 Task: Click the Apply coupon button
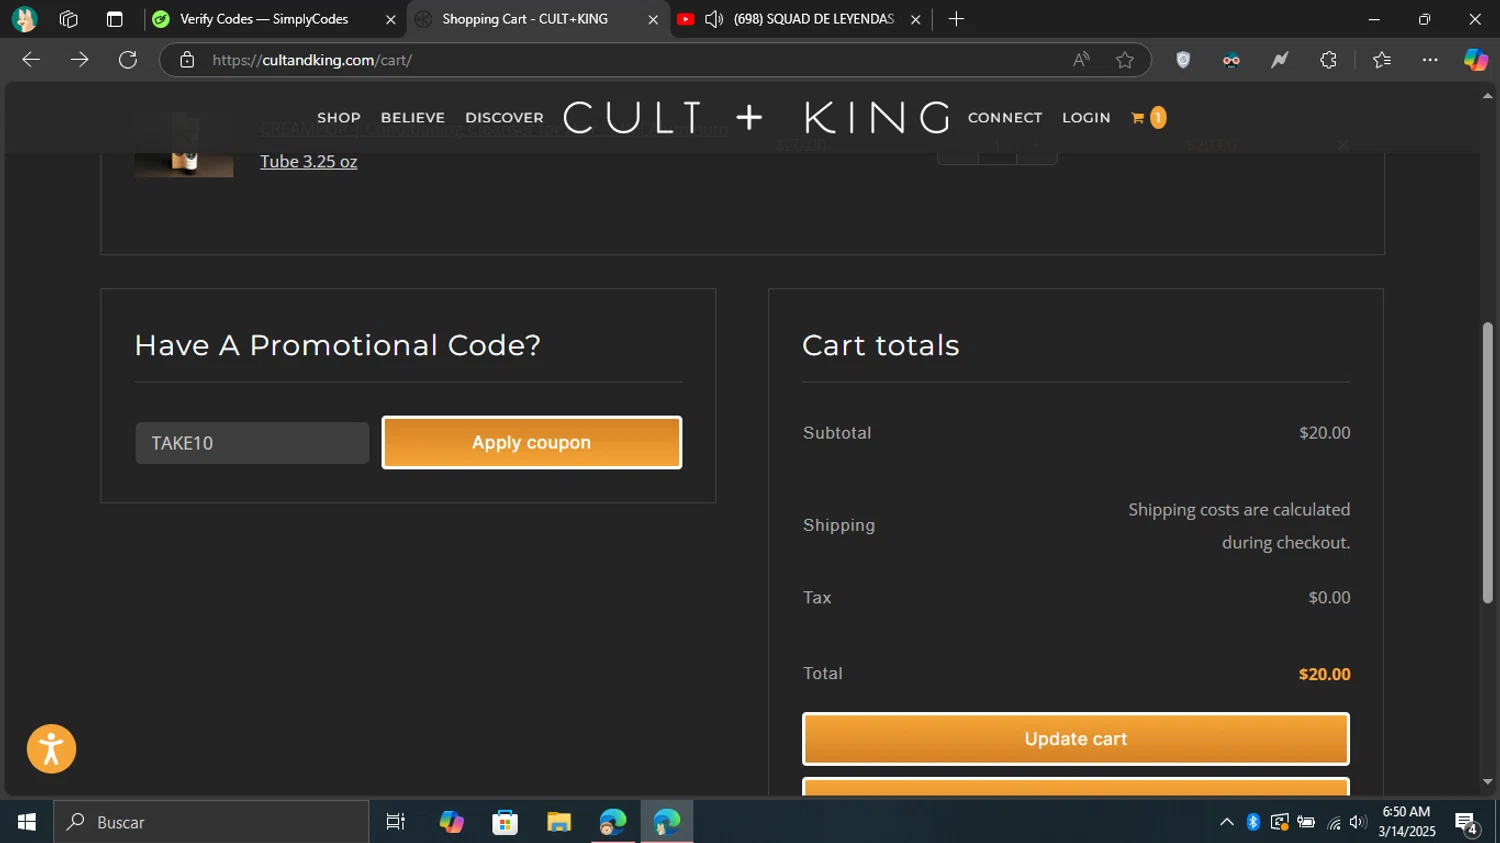point(532,442)
